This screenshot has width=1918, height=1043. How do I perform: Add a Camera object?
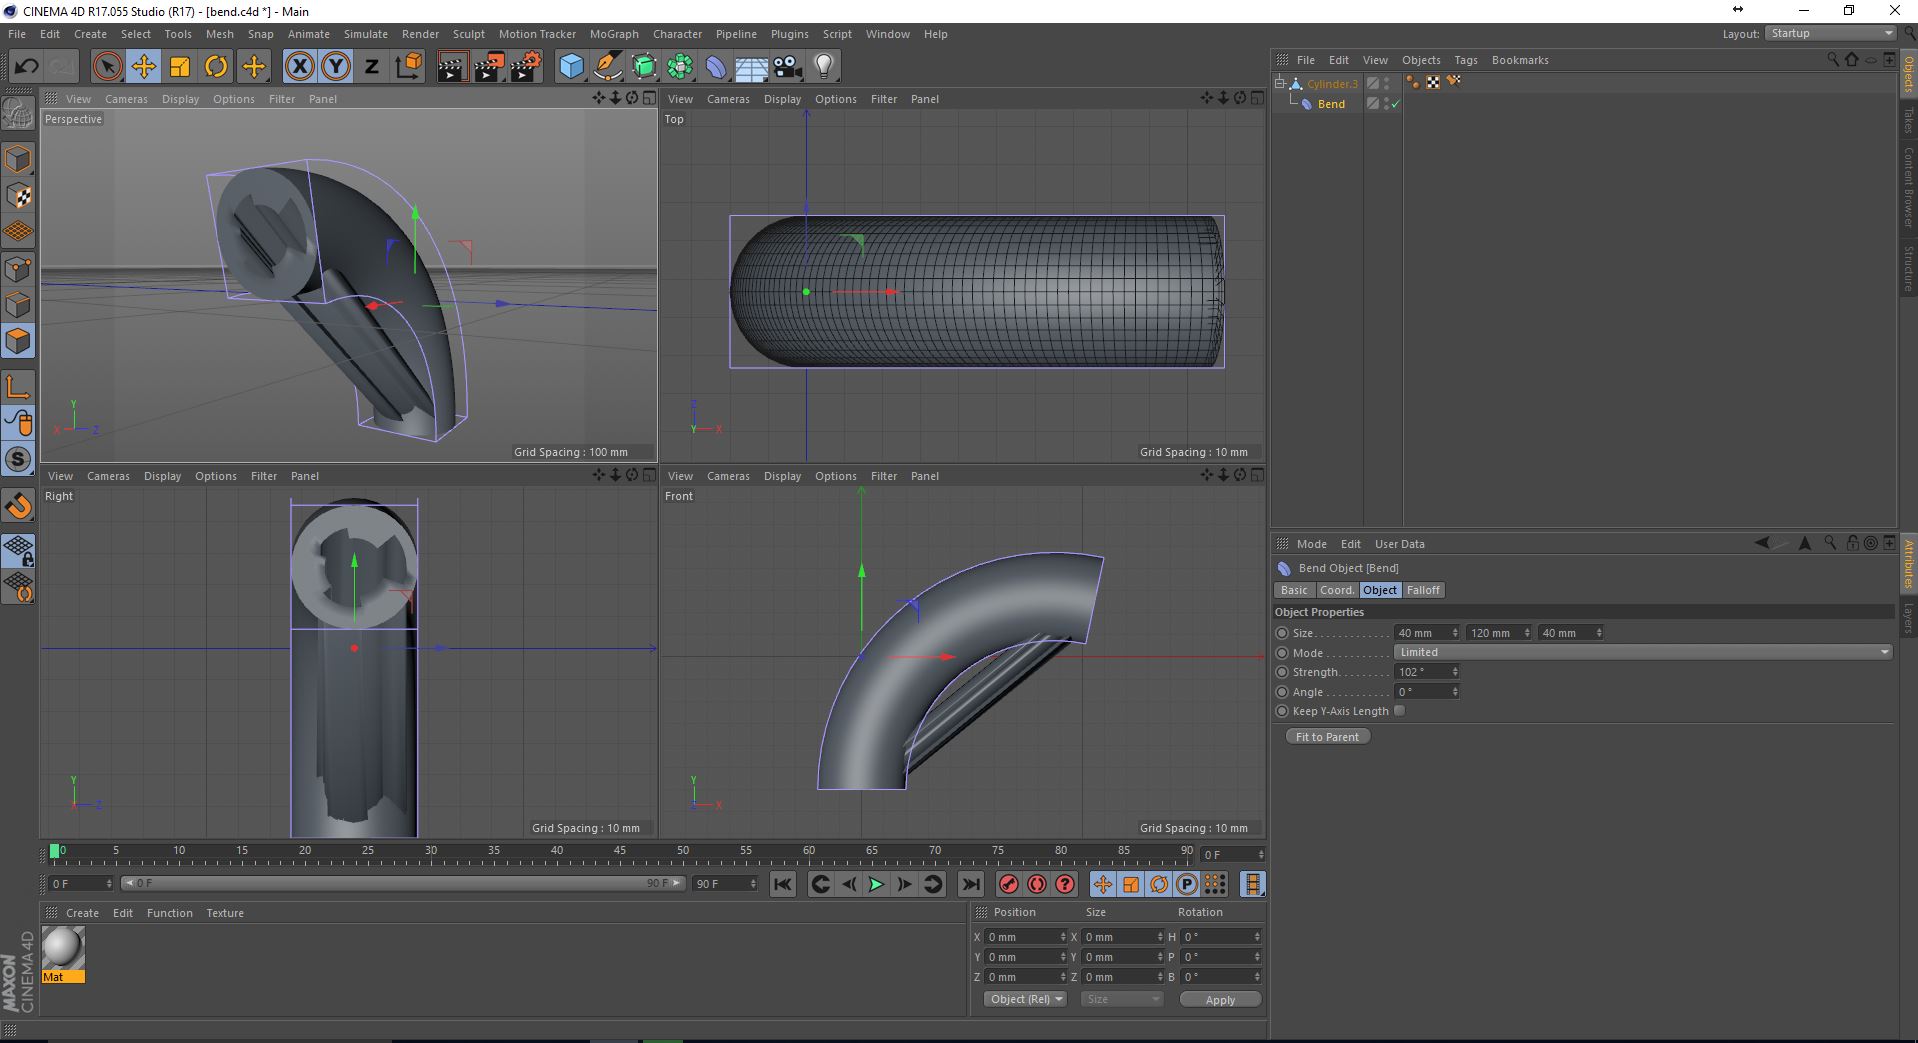(x=788, y=67)
